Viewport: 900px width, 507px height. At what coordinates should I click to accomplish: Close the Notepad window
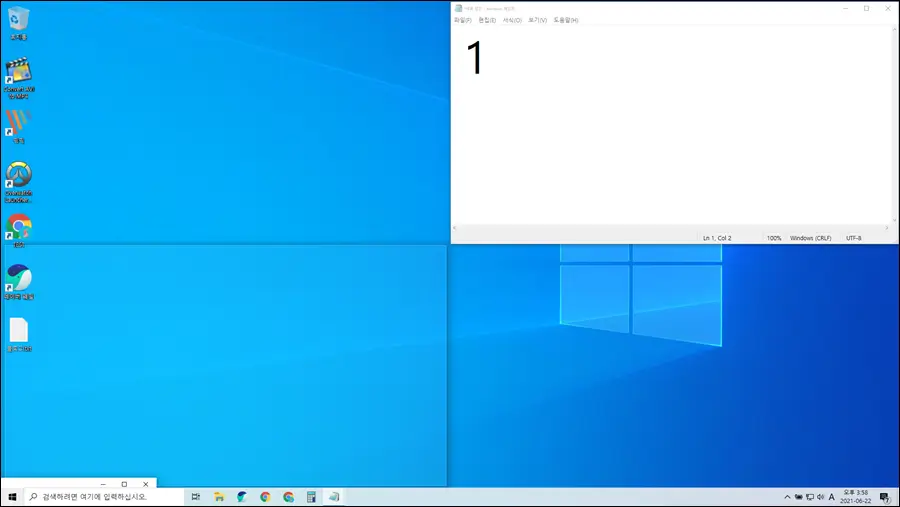pyautogui.click(x=888, y=8)
